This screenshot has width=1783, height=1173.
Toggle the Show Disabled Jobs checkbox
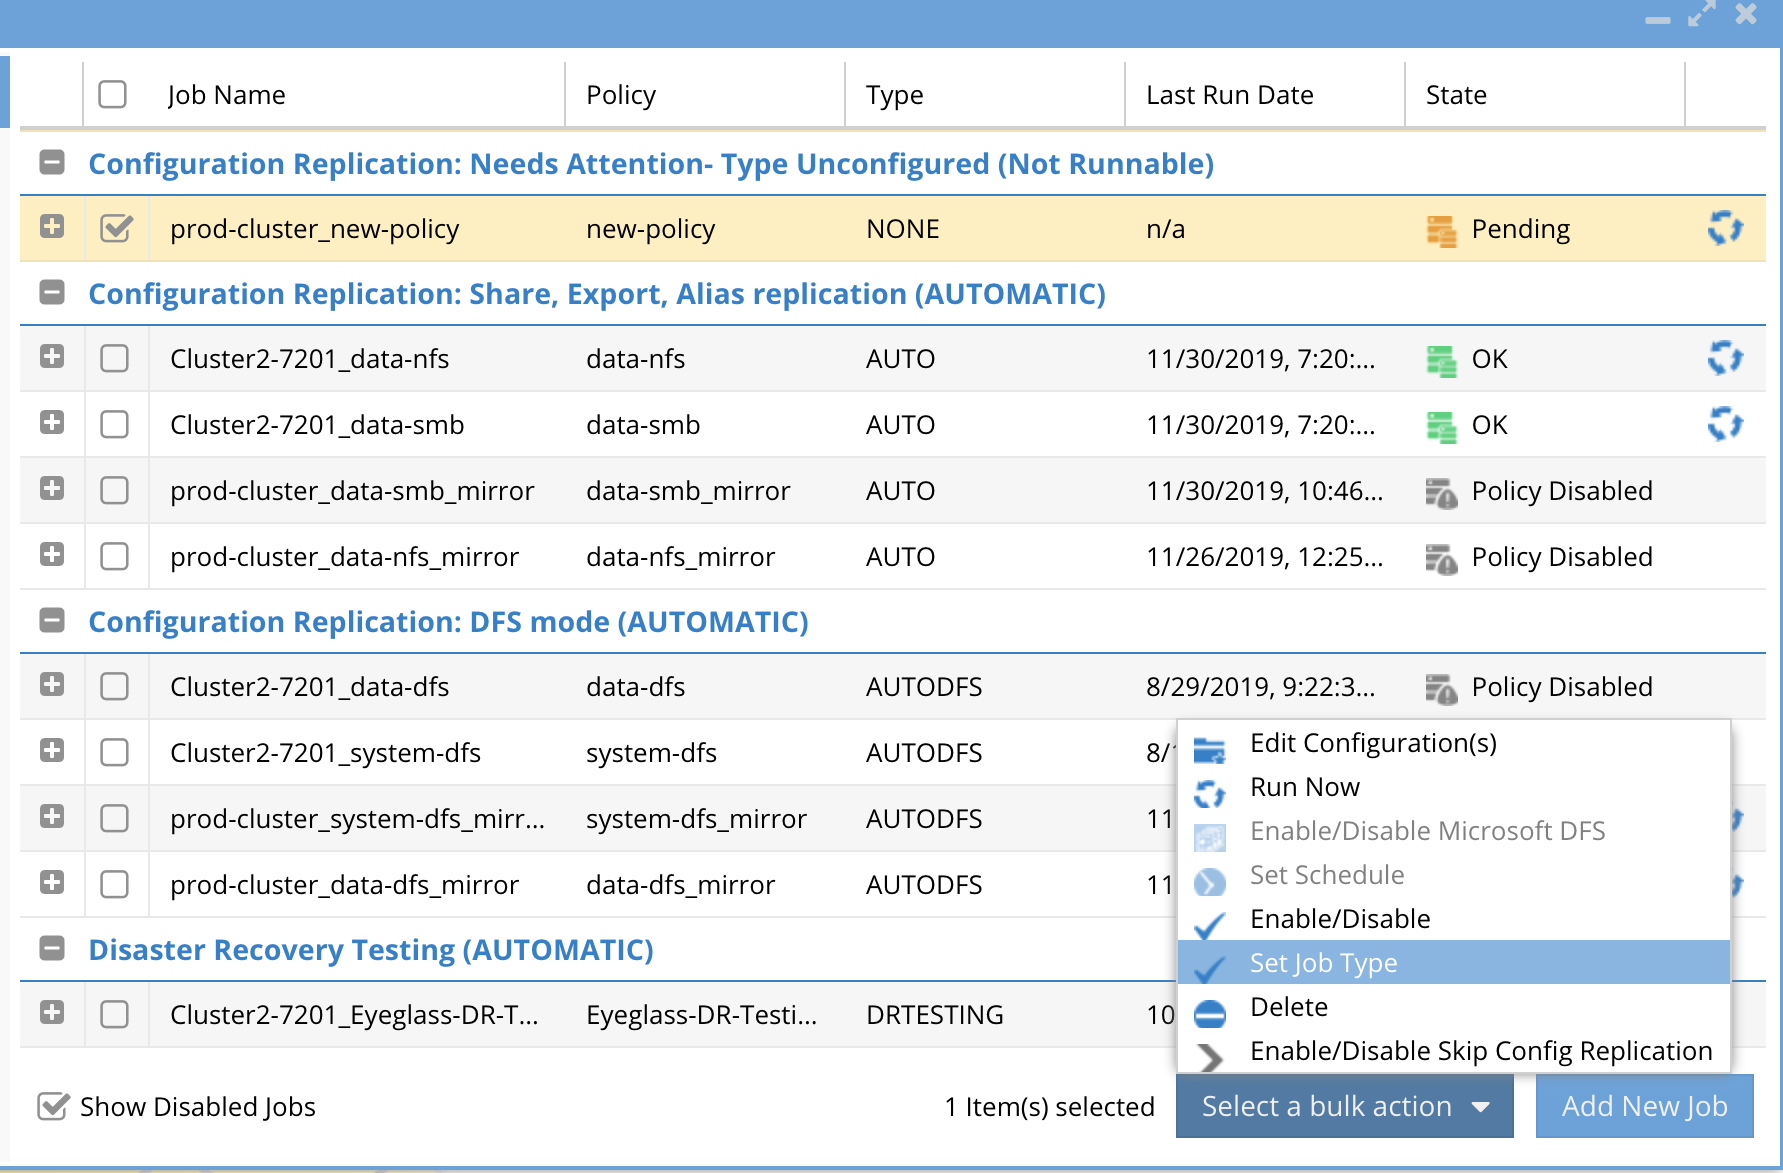(52, 1106)
